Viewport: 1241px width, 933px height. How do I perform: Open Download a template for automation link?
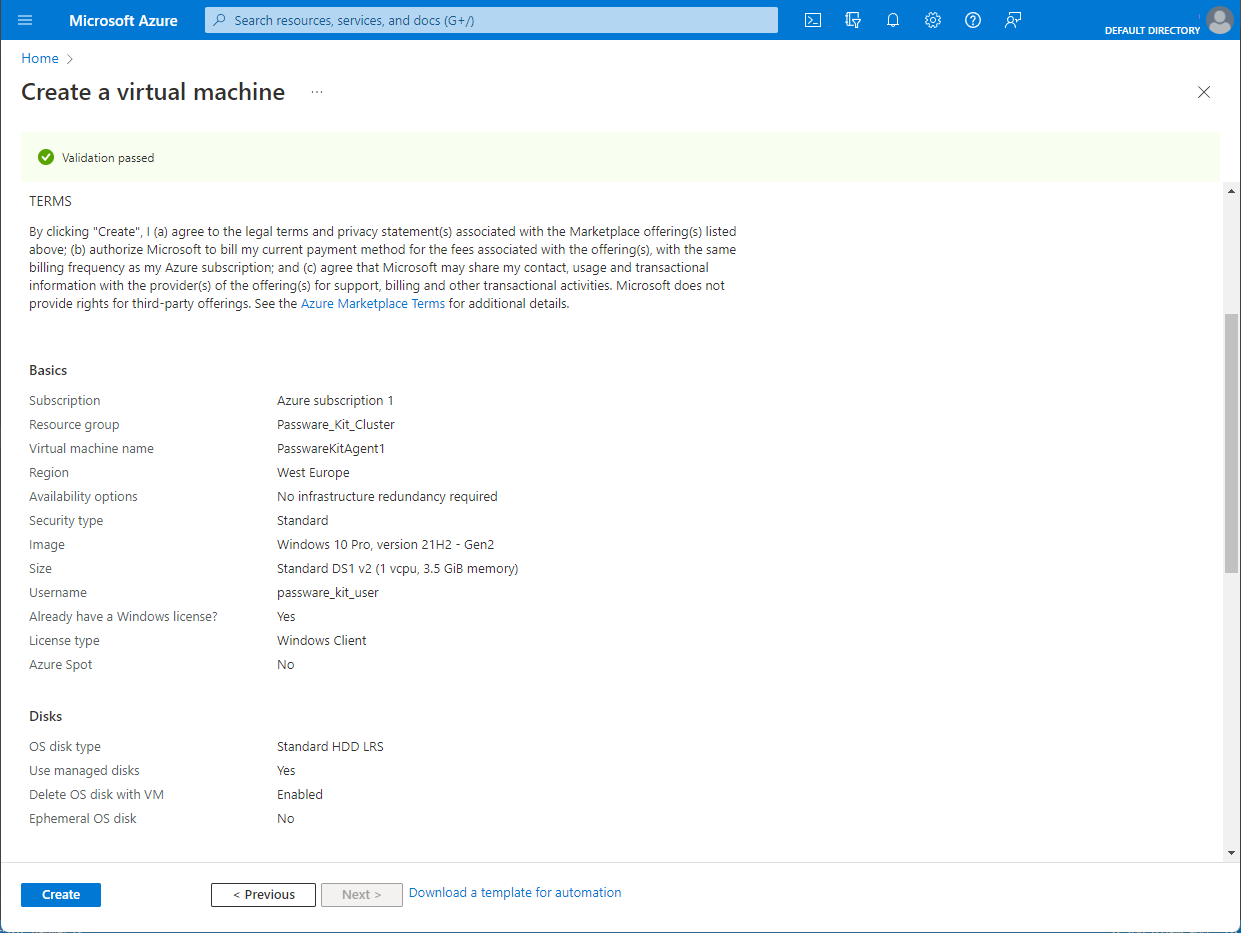point(515,893)
